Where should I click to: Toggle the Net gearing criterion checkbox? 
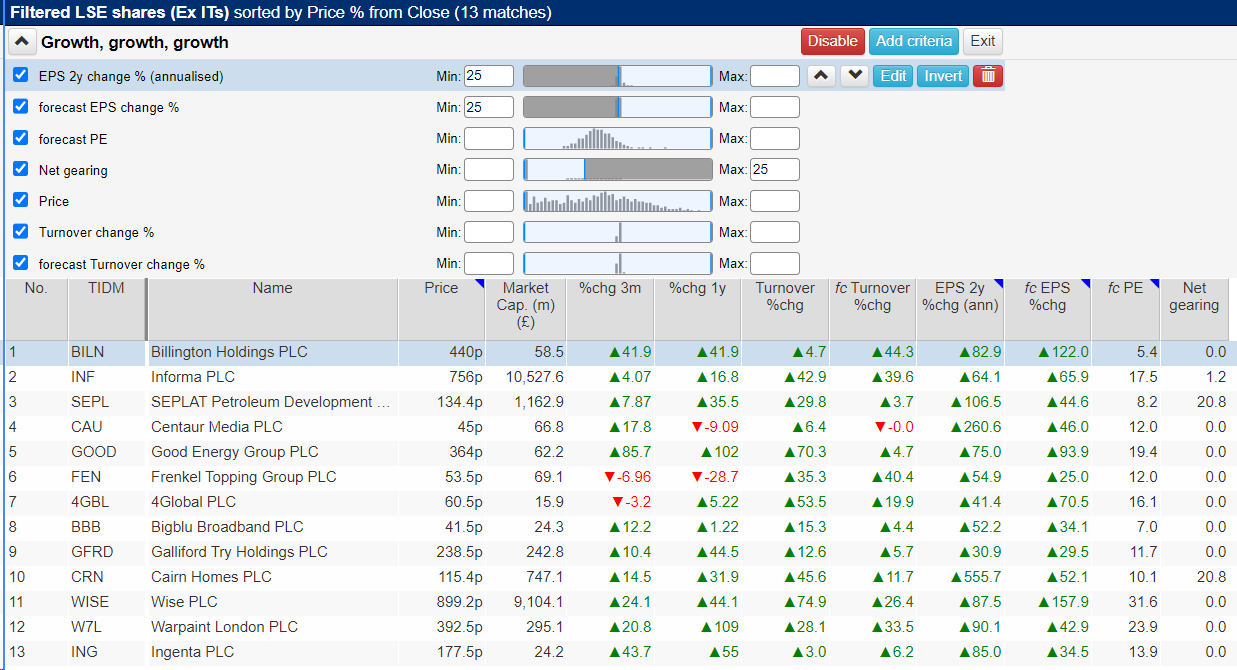pos(21,169)
